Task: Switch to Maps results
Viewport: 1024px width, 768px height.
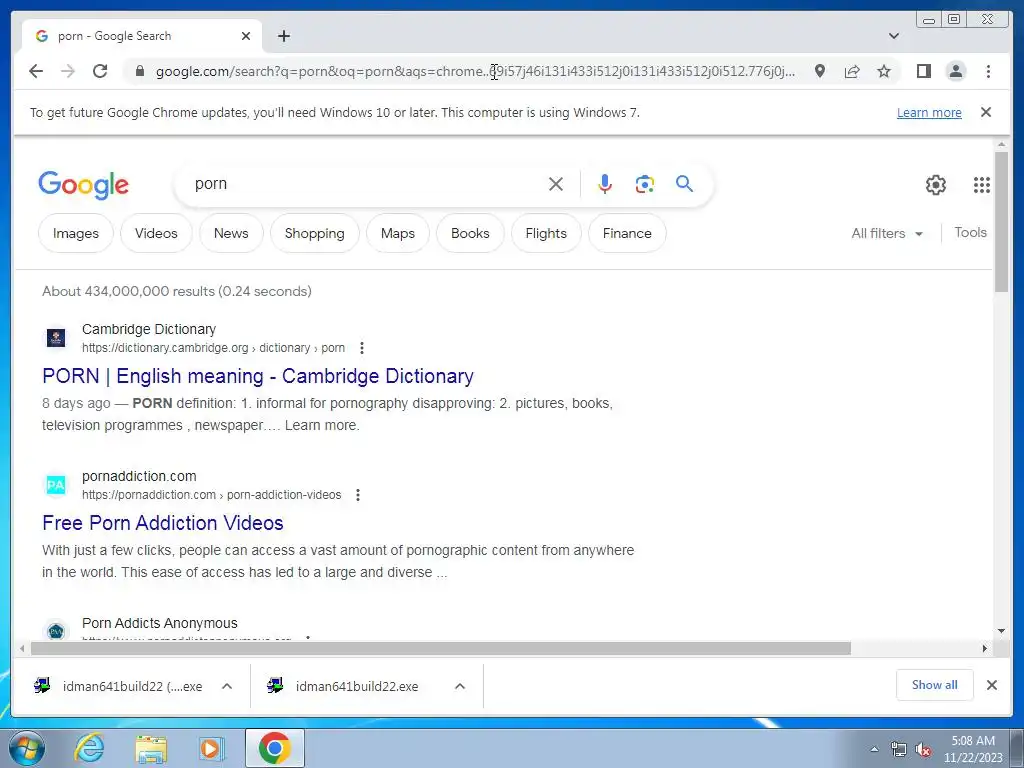Action: click(x=398, y=233)
